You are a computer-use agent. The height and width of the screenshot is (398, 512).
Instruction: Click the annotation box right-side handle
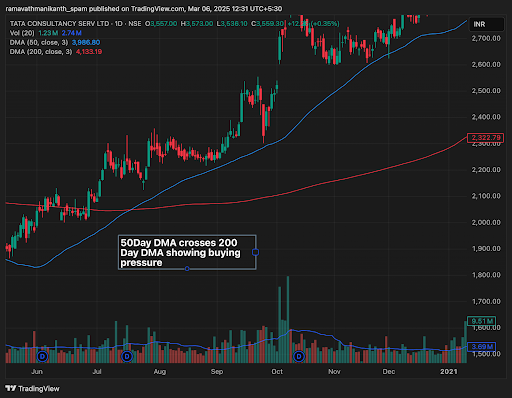click(x=256, y=252)
